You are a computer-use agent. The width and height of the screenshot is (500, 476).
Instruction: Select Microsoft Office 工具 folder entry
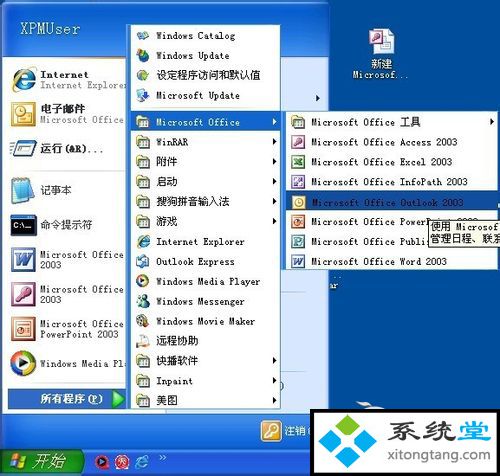(x=391, y=122)
